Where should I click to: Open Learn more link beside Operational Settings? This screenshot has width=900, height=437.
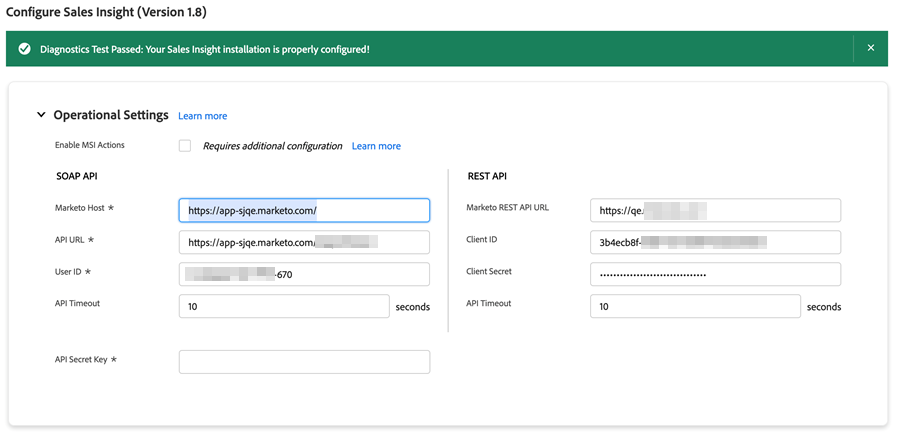coord(202,116)
